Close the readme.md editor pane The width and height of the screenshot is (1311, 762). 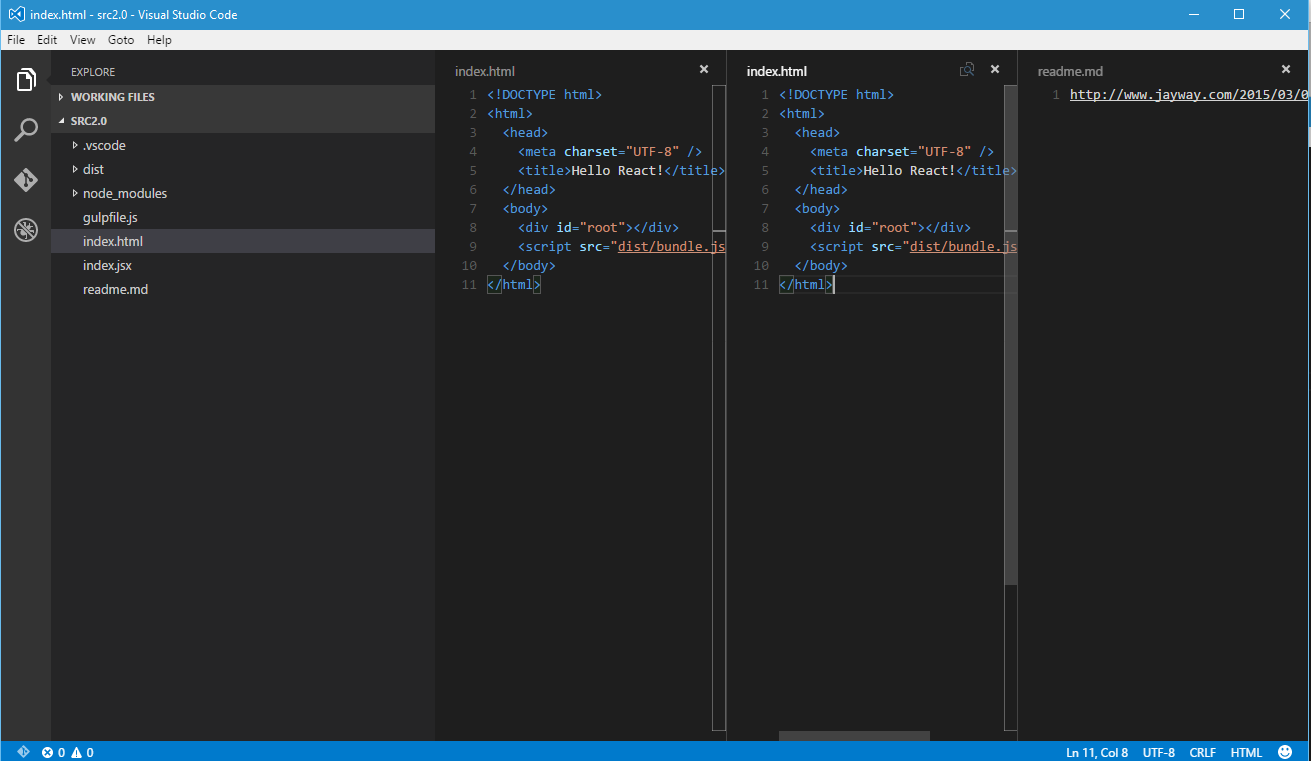(x=1286, y=70)
